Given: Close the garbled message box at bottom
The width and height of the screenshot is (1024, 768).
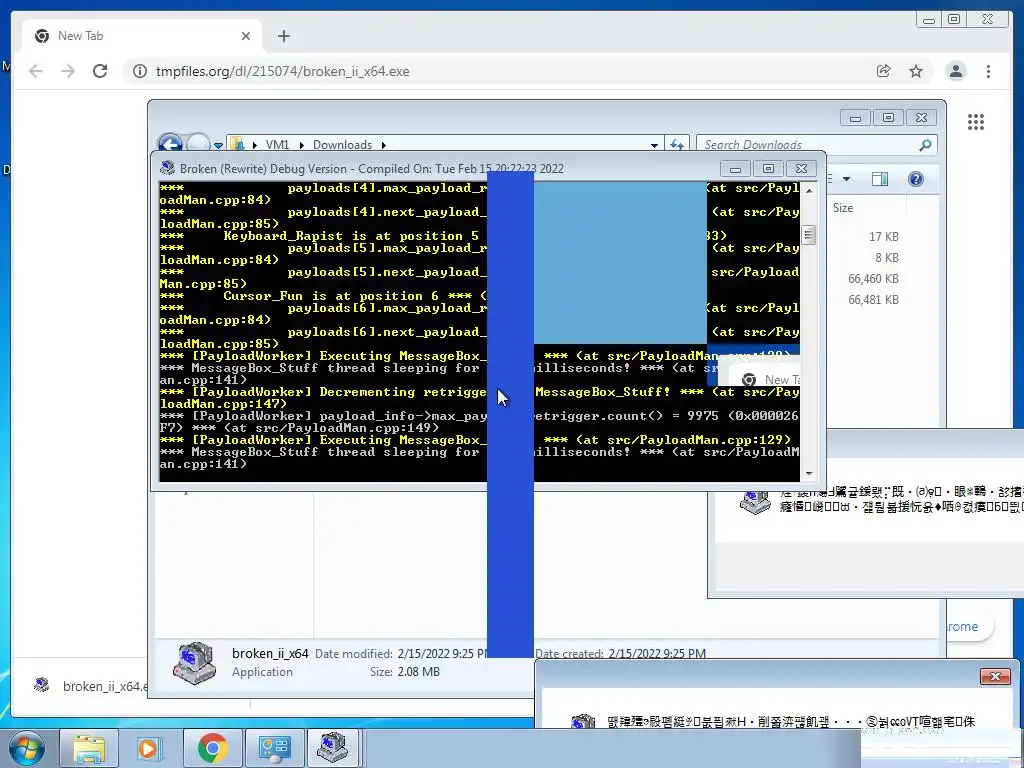Looking at the screenshot, I should 995,676.
